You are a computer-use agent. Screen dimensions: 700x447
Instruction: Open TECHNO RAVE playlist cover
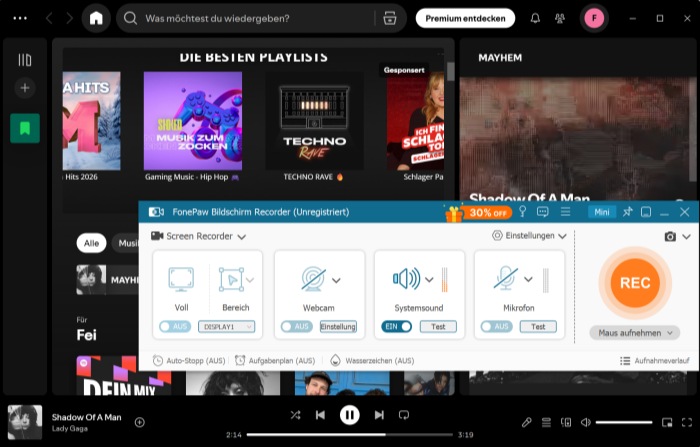coord(314,121)
